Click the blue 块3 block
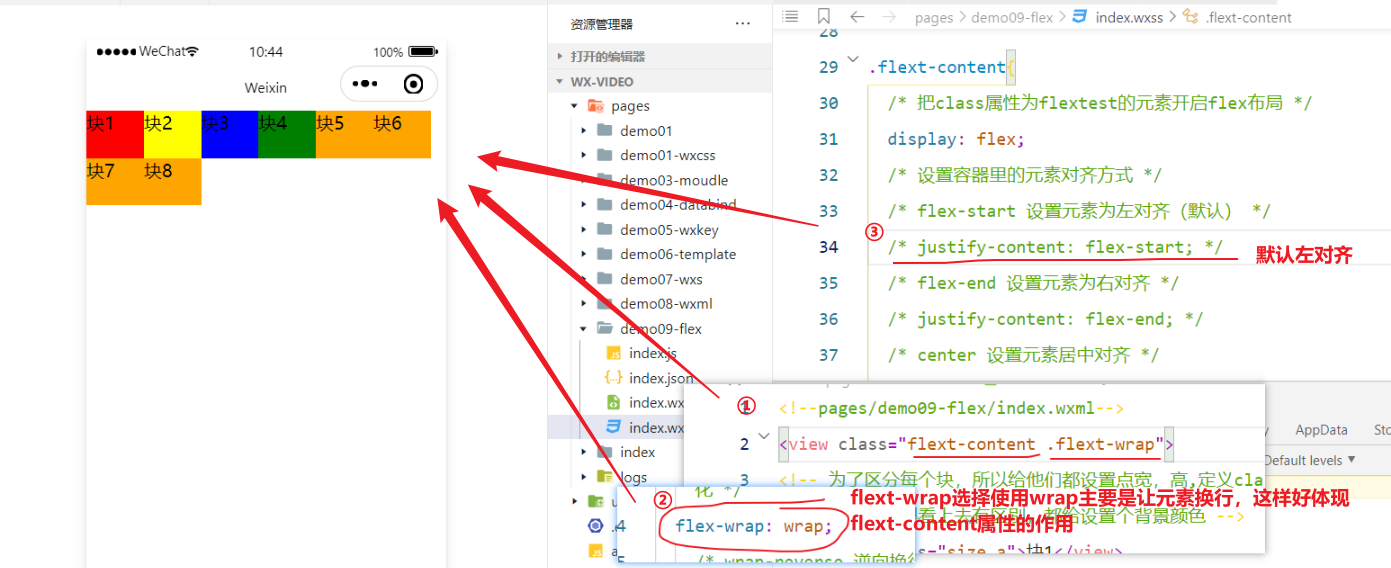This screenshot has width=1391, height=568. coord(230,134)
